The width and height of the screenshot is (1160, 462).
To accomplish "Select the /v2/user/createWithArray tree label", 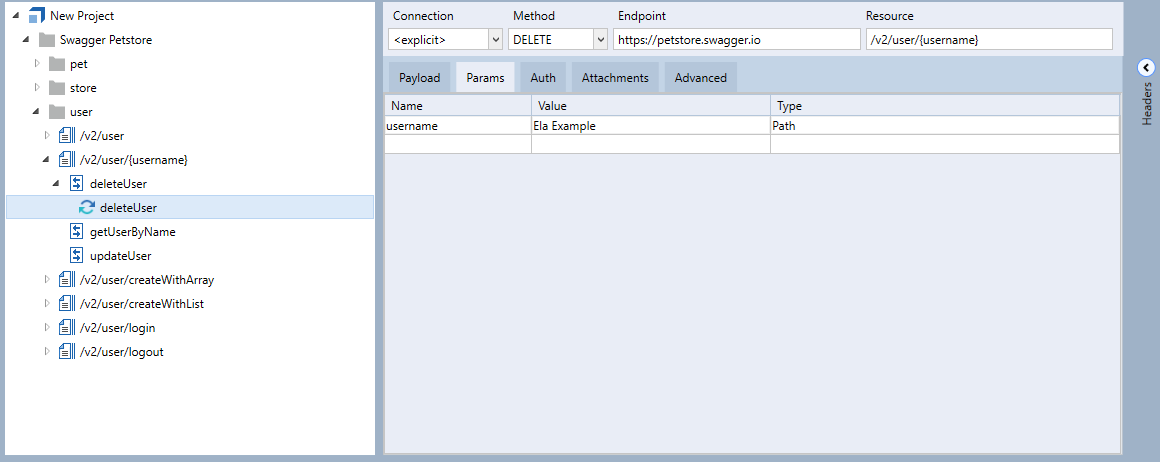I will tap(147, 280).
